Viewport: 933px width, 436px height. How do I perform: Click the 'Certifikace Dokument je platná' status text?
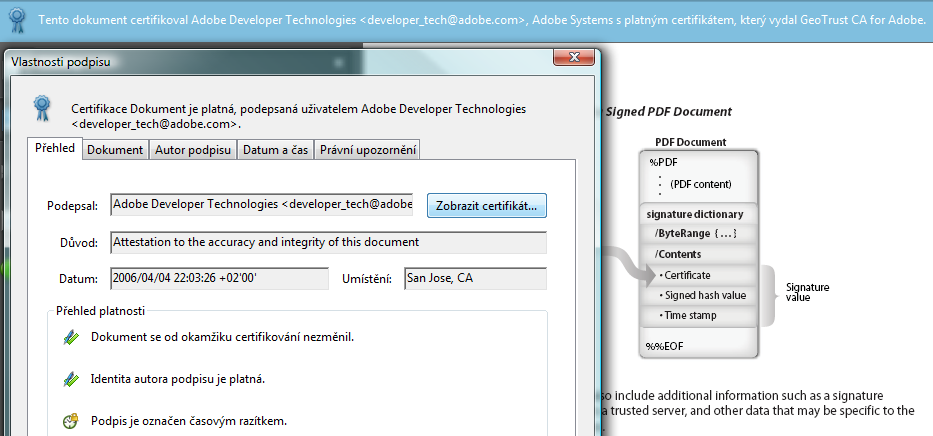[299, 117]
